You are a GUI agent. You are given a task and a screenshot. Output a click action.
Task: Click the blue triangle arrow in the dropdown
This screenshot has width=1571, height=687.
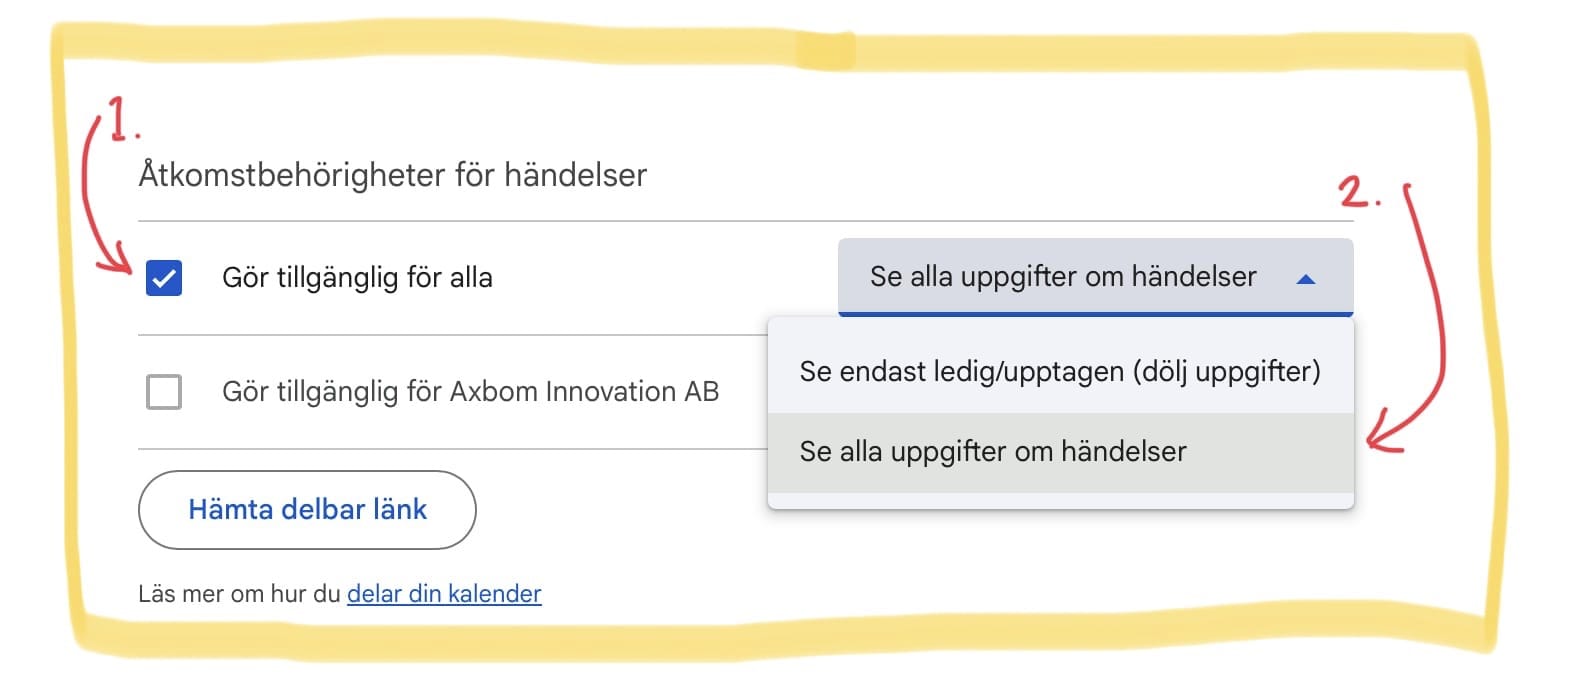[1305, 279]
